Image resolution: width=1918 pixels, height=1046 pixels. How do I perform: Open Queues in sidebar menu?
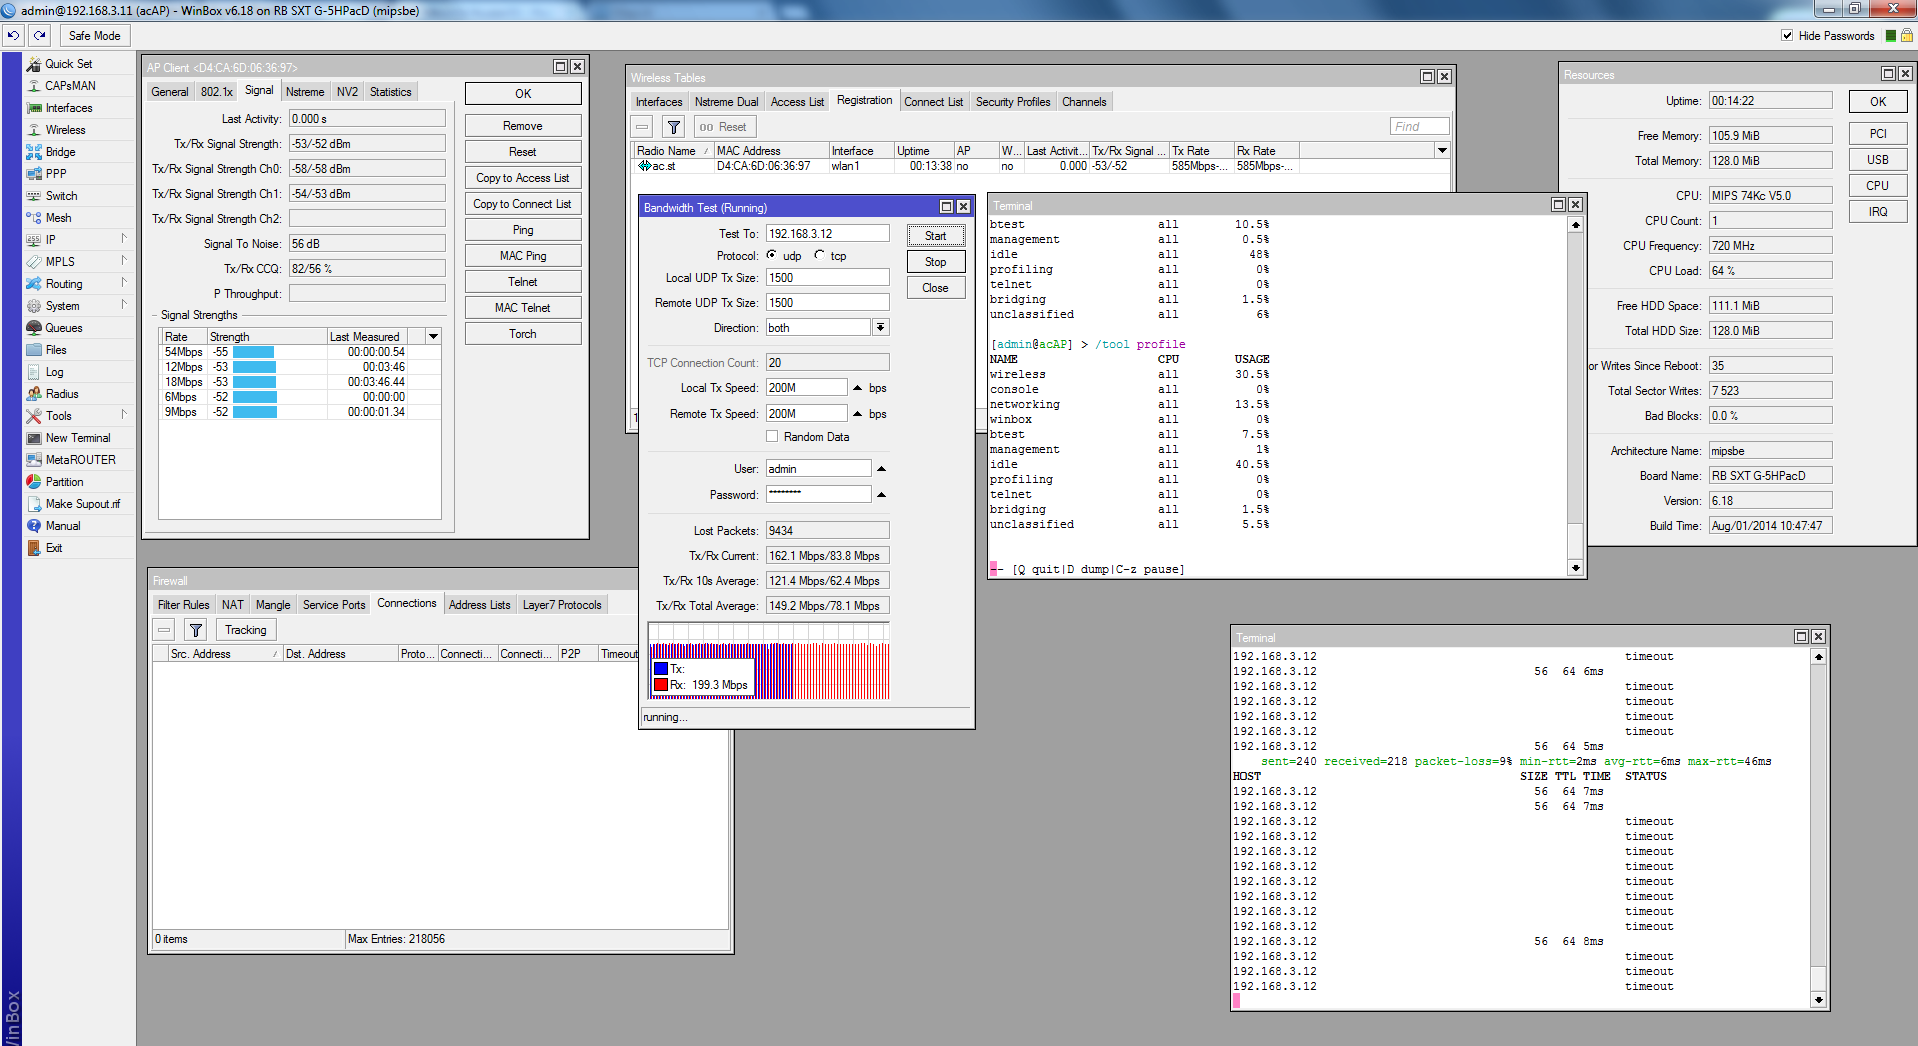[x=64, y=328]
